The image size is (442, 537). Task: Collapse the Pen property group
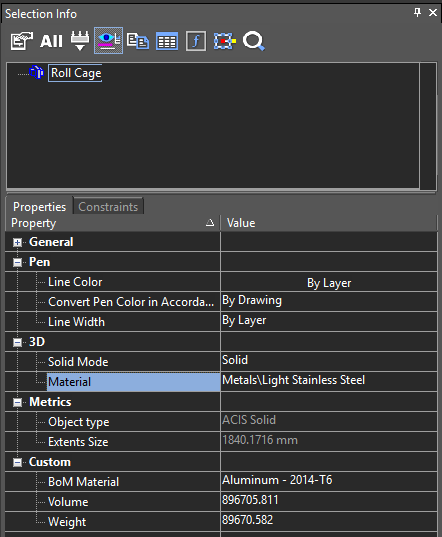17,262
